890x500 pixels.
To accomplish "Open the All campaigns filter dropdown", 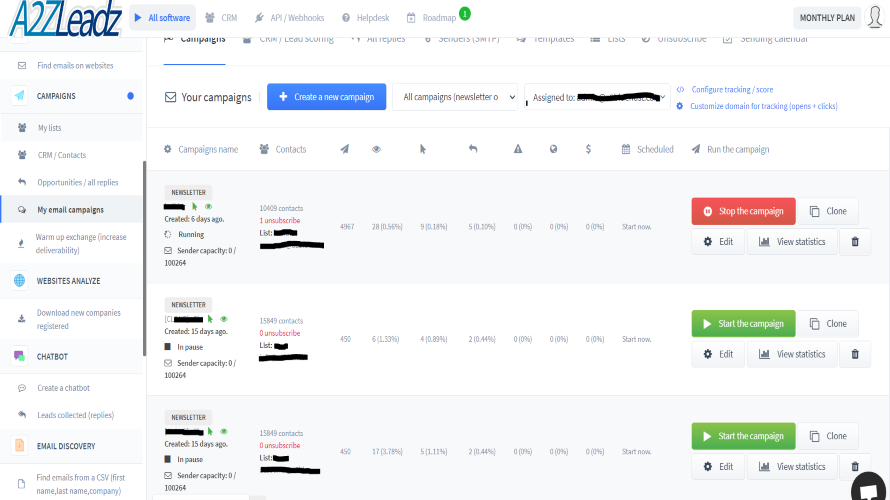I will pyautogui.click(x=455, y=97).
